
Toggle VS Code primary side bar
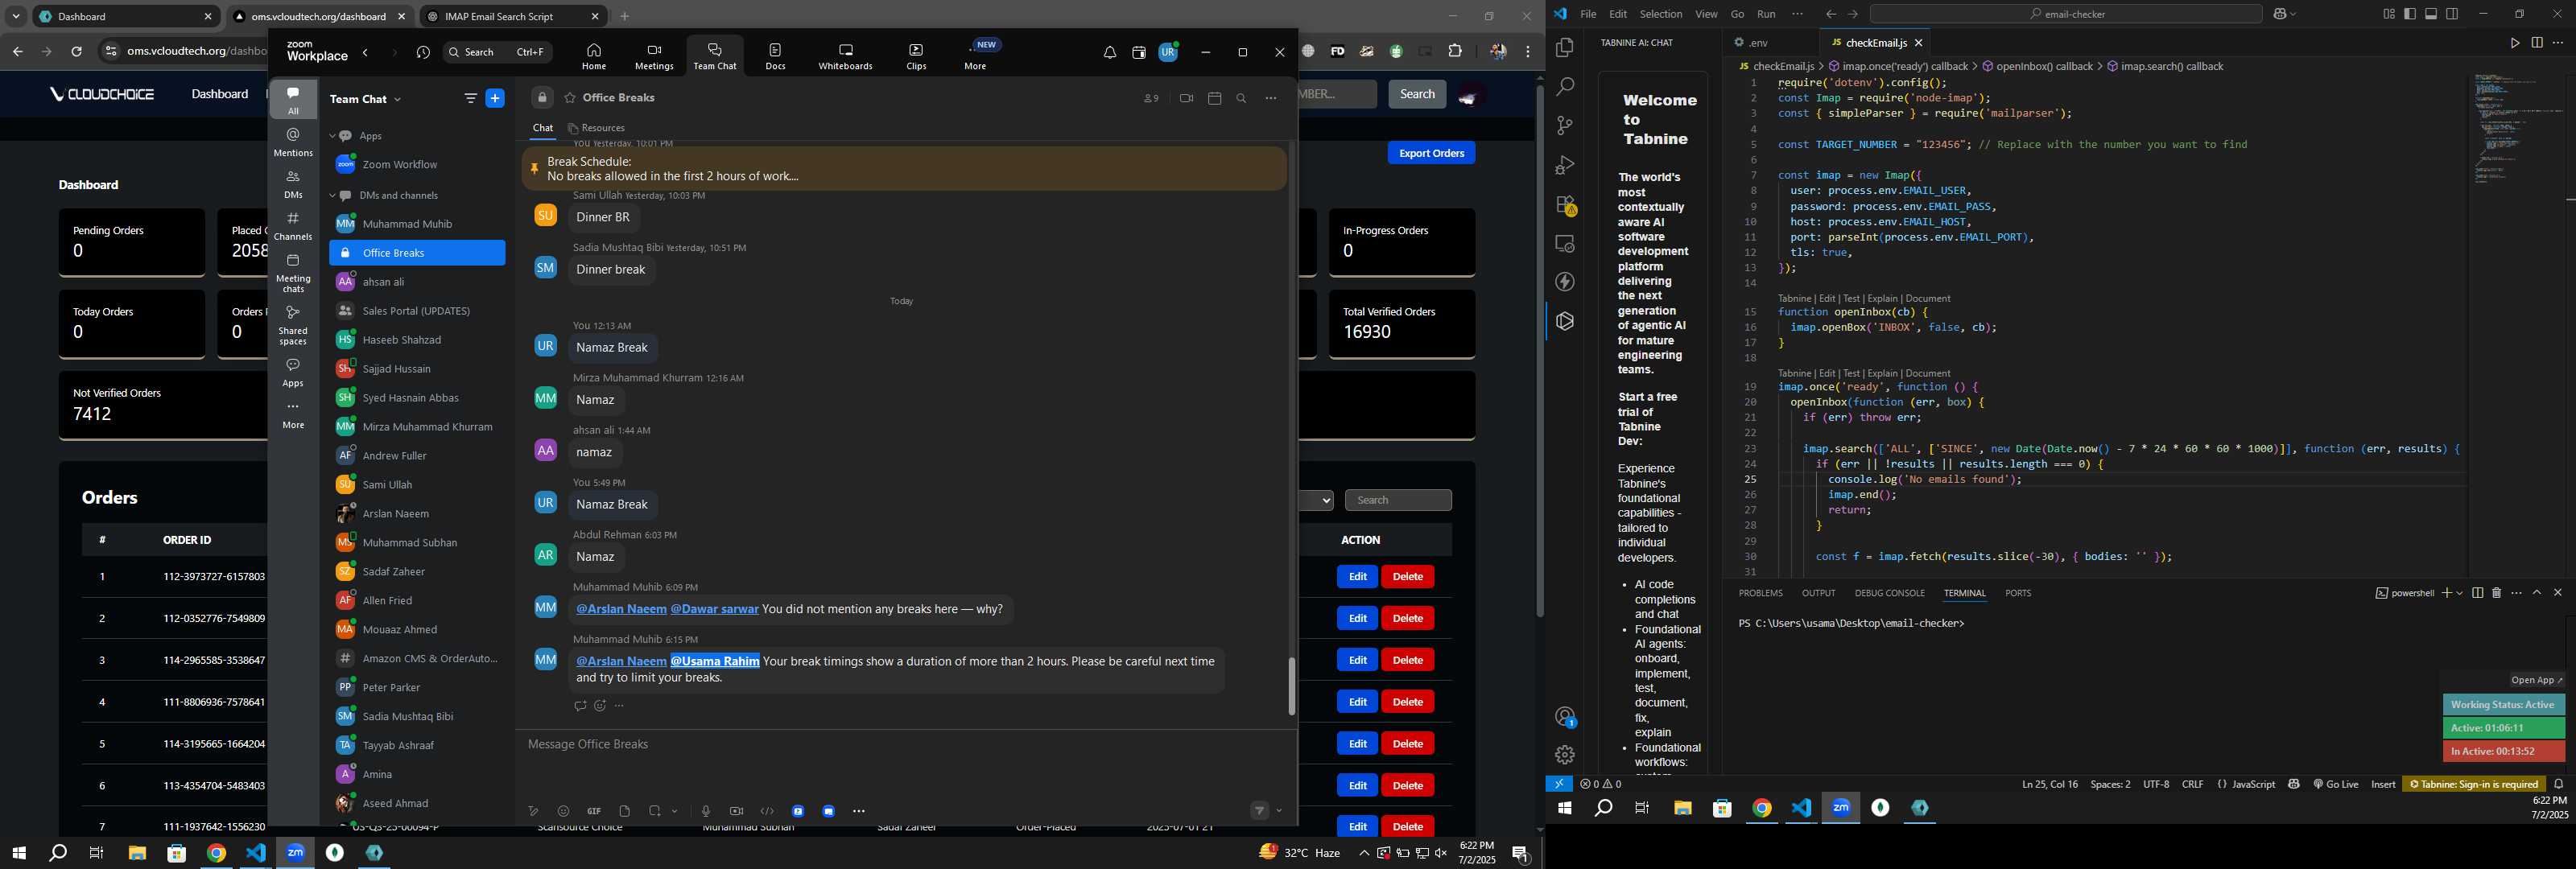pos(2410,14)
